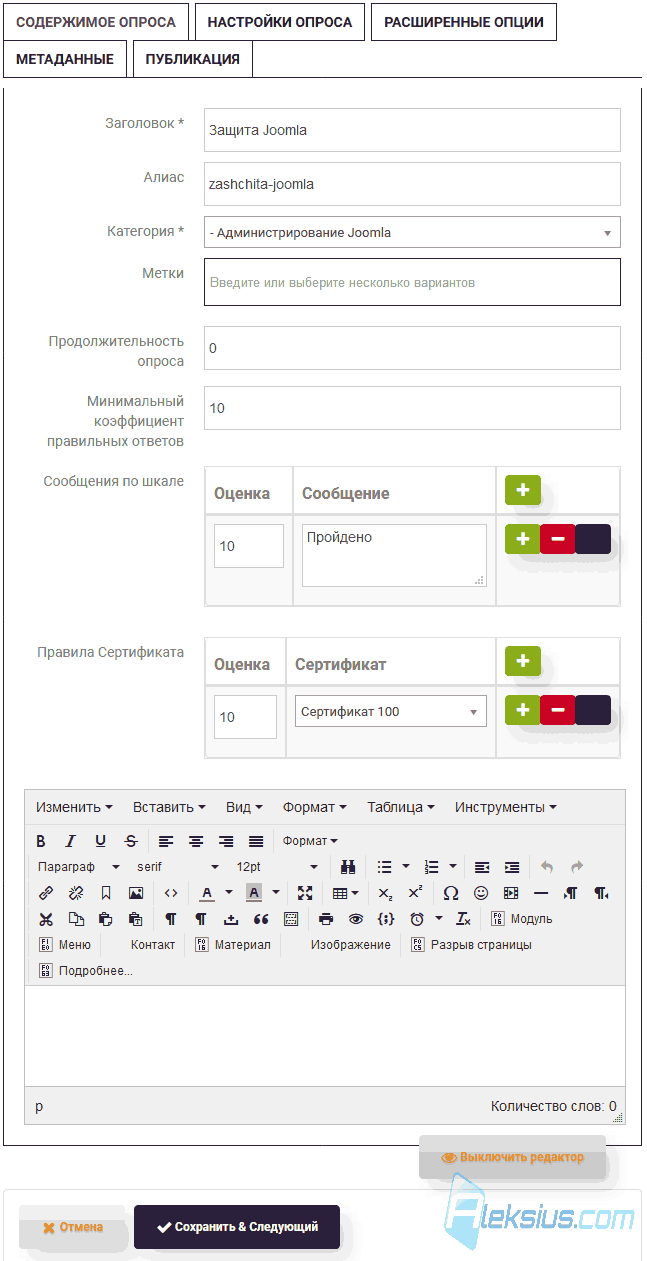Add row in Правила Сертификата header
This screenshot has height=1261, width=647.
click(x=523, y=661)
